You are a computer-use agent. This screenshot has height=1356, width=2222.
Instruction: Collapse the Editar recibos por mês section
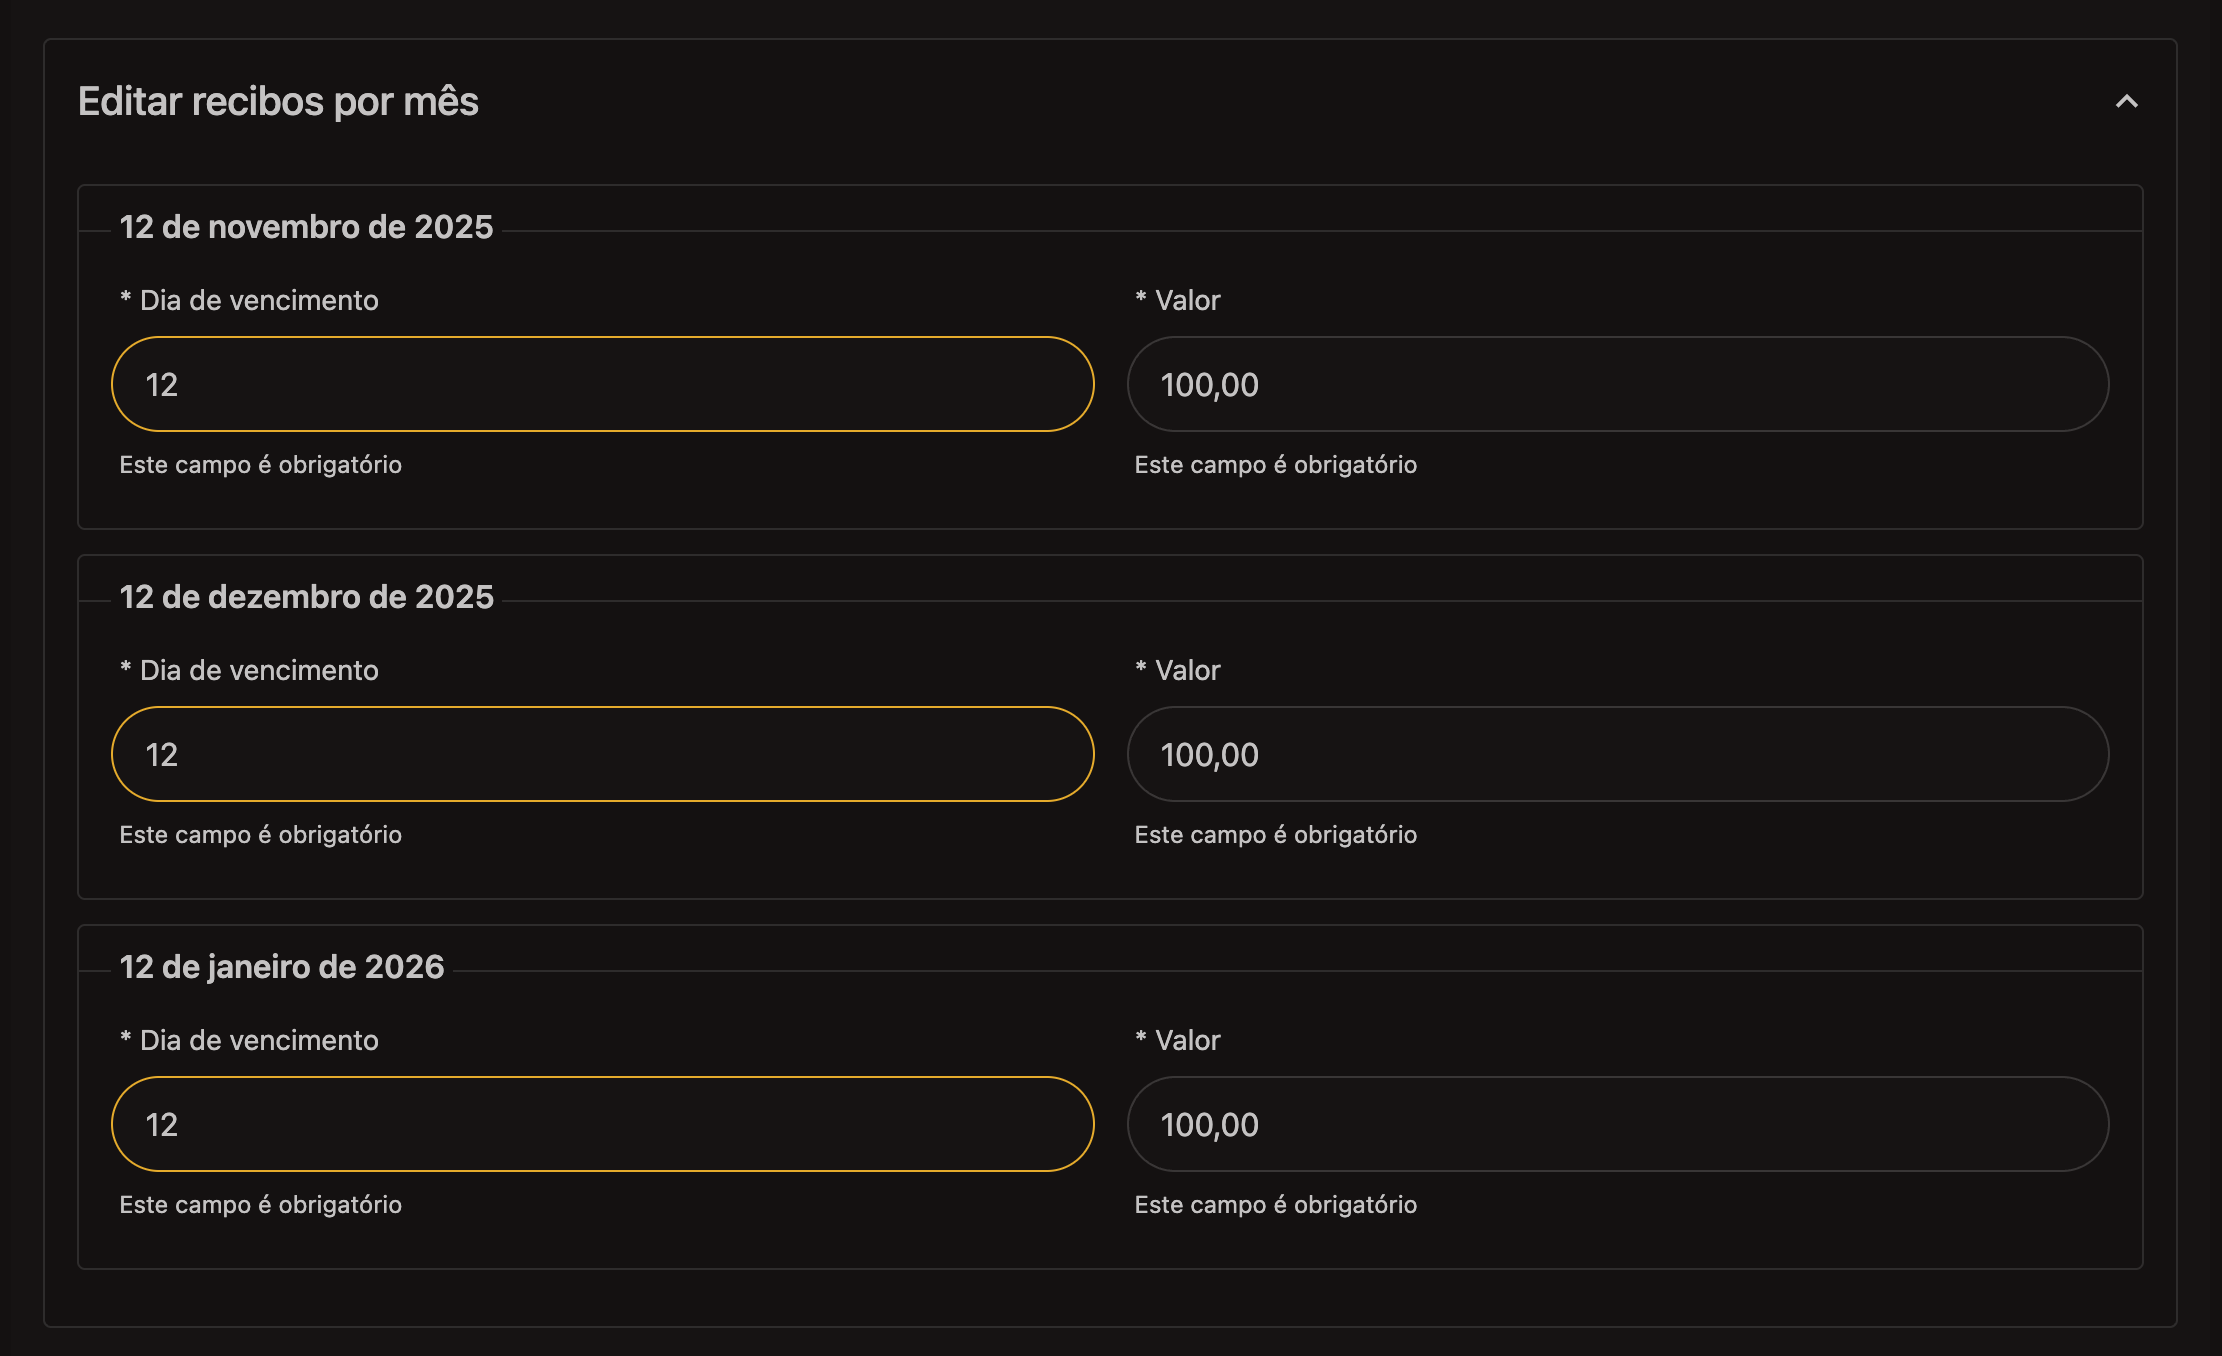(2126, 102)
